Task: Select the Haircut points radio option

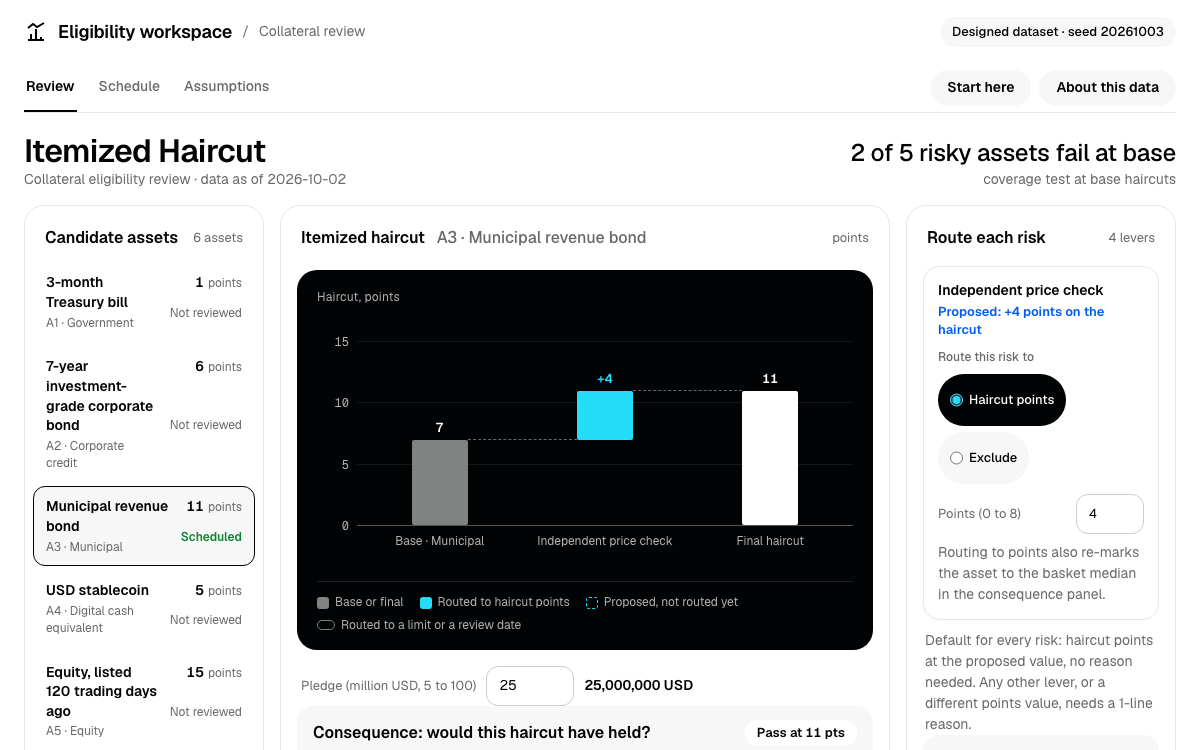Action: pyautogui.click(x=1002, y=400)
